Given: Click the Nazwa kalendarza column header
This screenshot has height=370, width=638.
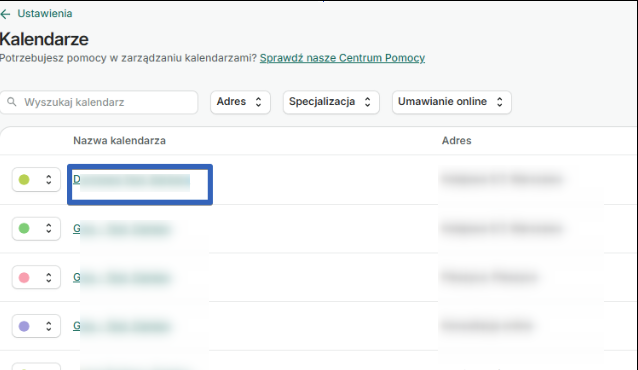Looking at the screenshot, I should tap(119, 141).
